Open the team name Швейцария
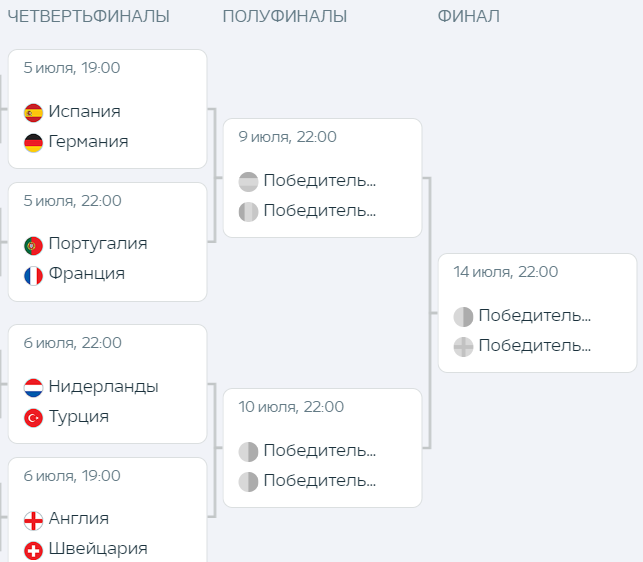The height and width of the screenshot is (562, 643). pyautogui.click(x=98, y=549)
